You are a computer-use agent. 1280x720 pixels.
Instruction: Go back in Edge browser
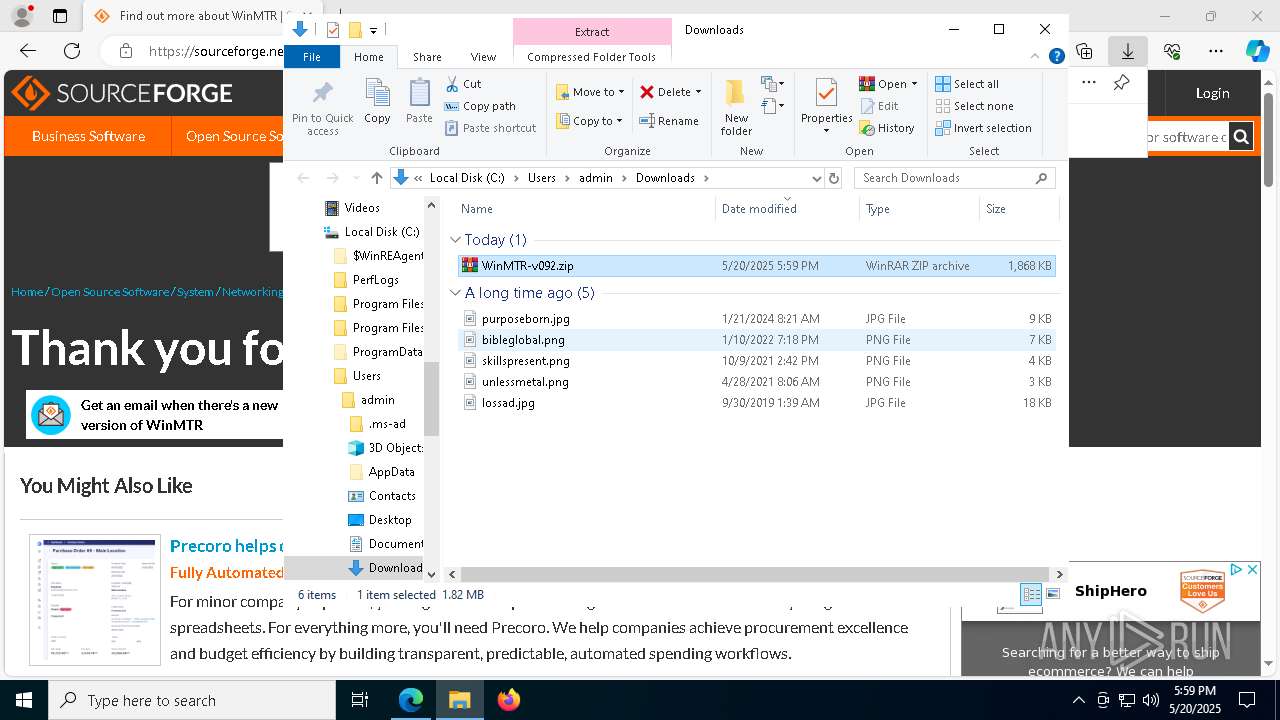tap(28, 51)
